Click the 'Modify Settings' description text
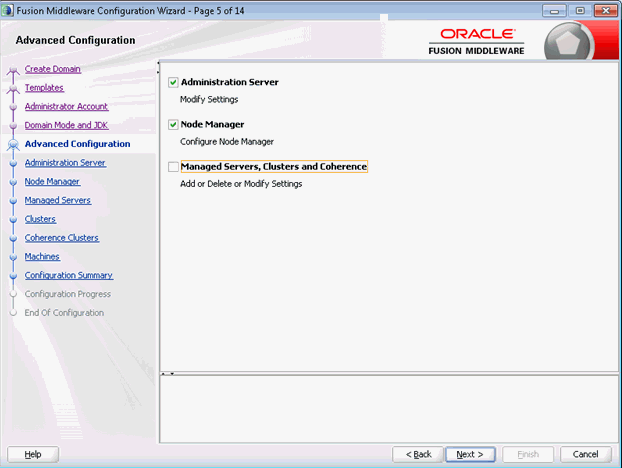622x468 pixels. (x=209, y=100)
